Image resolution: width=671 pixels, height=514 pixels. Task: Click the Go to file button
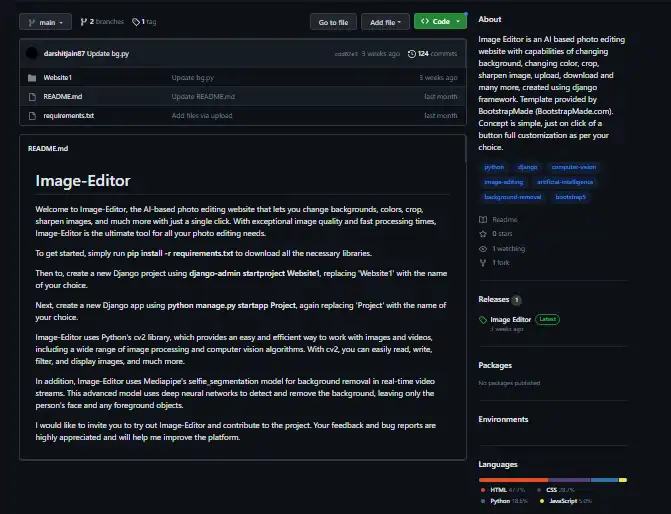click(x=333, y=22)
